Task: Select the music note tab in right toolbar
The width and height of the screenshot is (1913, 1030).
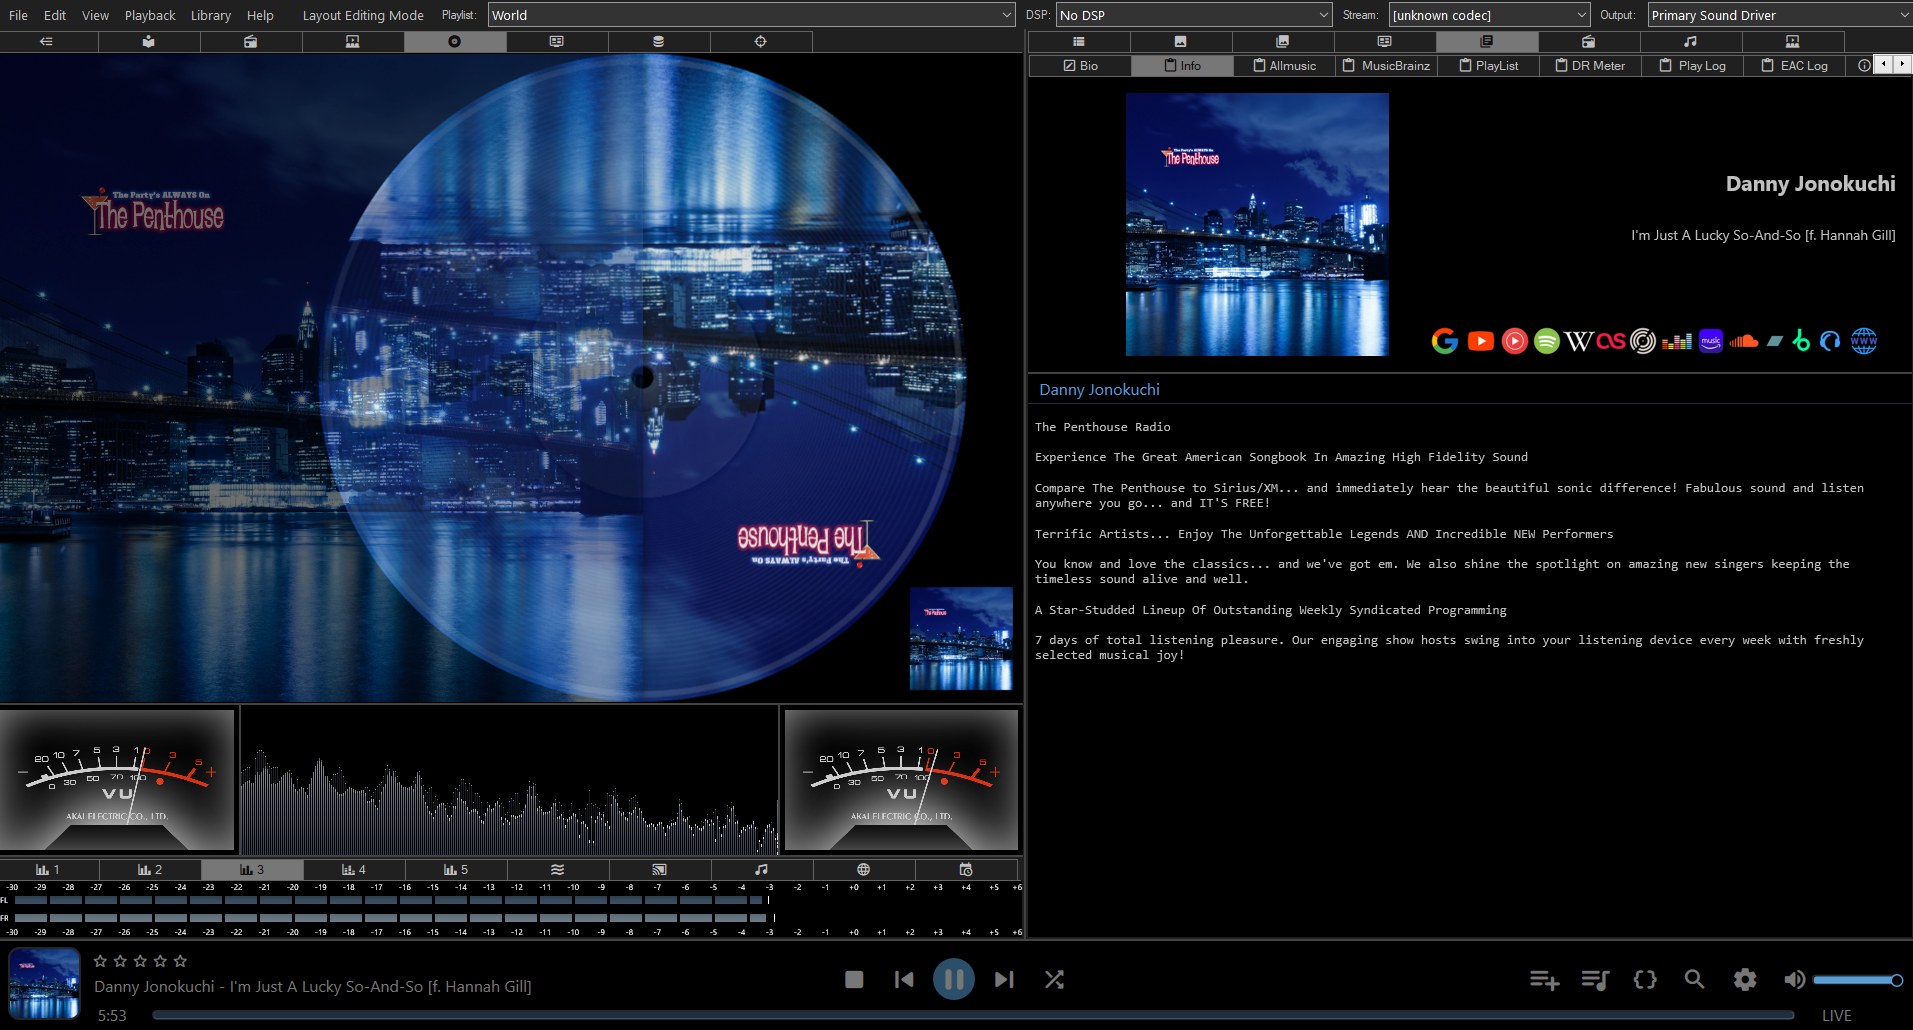Action: click(x=1691, y=42)
